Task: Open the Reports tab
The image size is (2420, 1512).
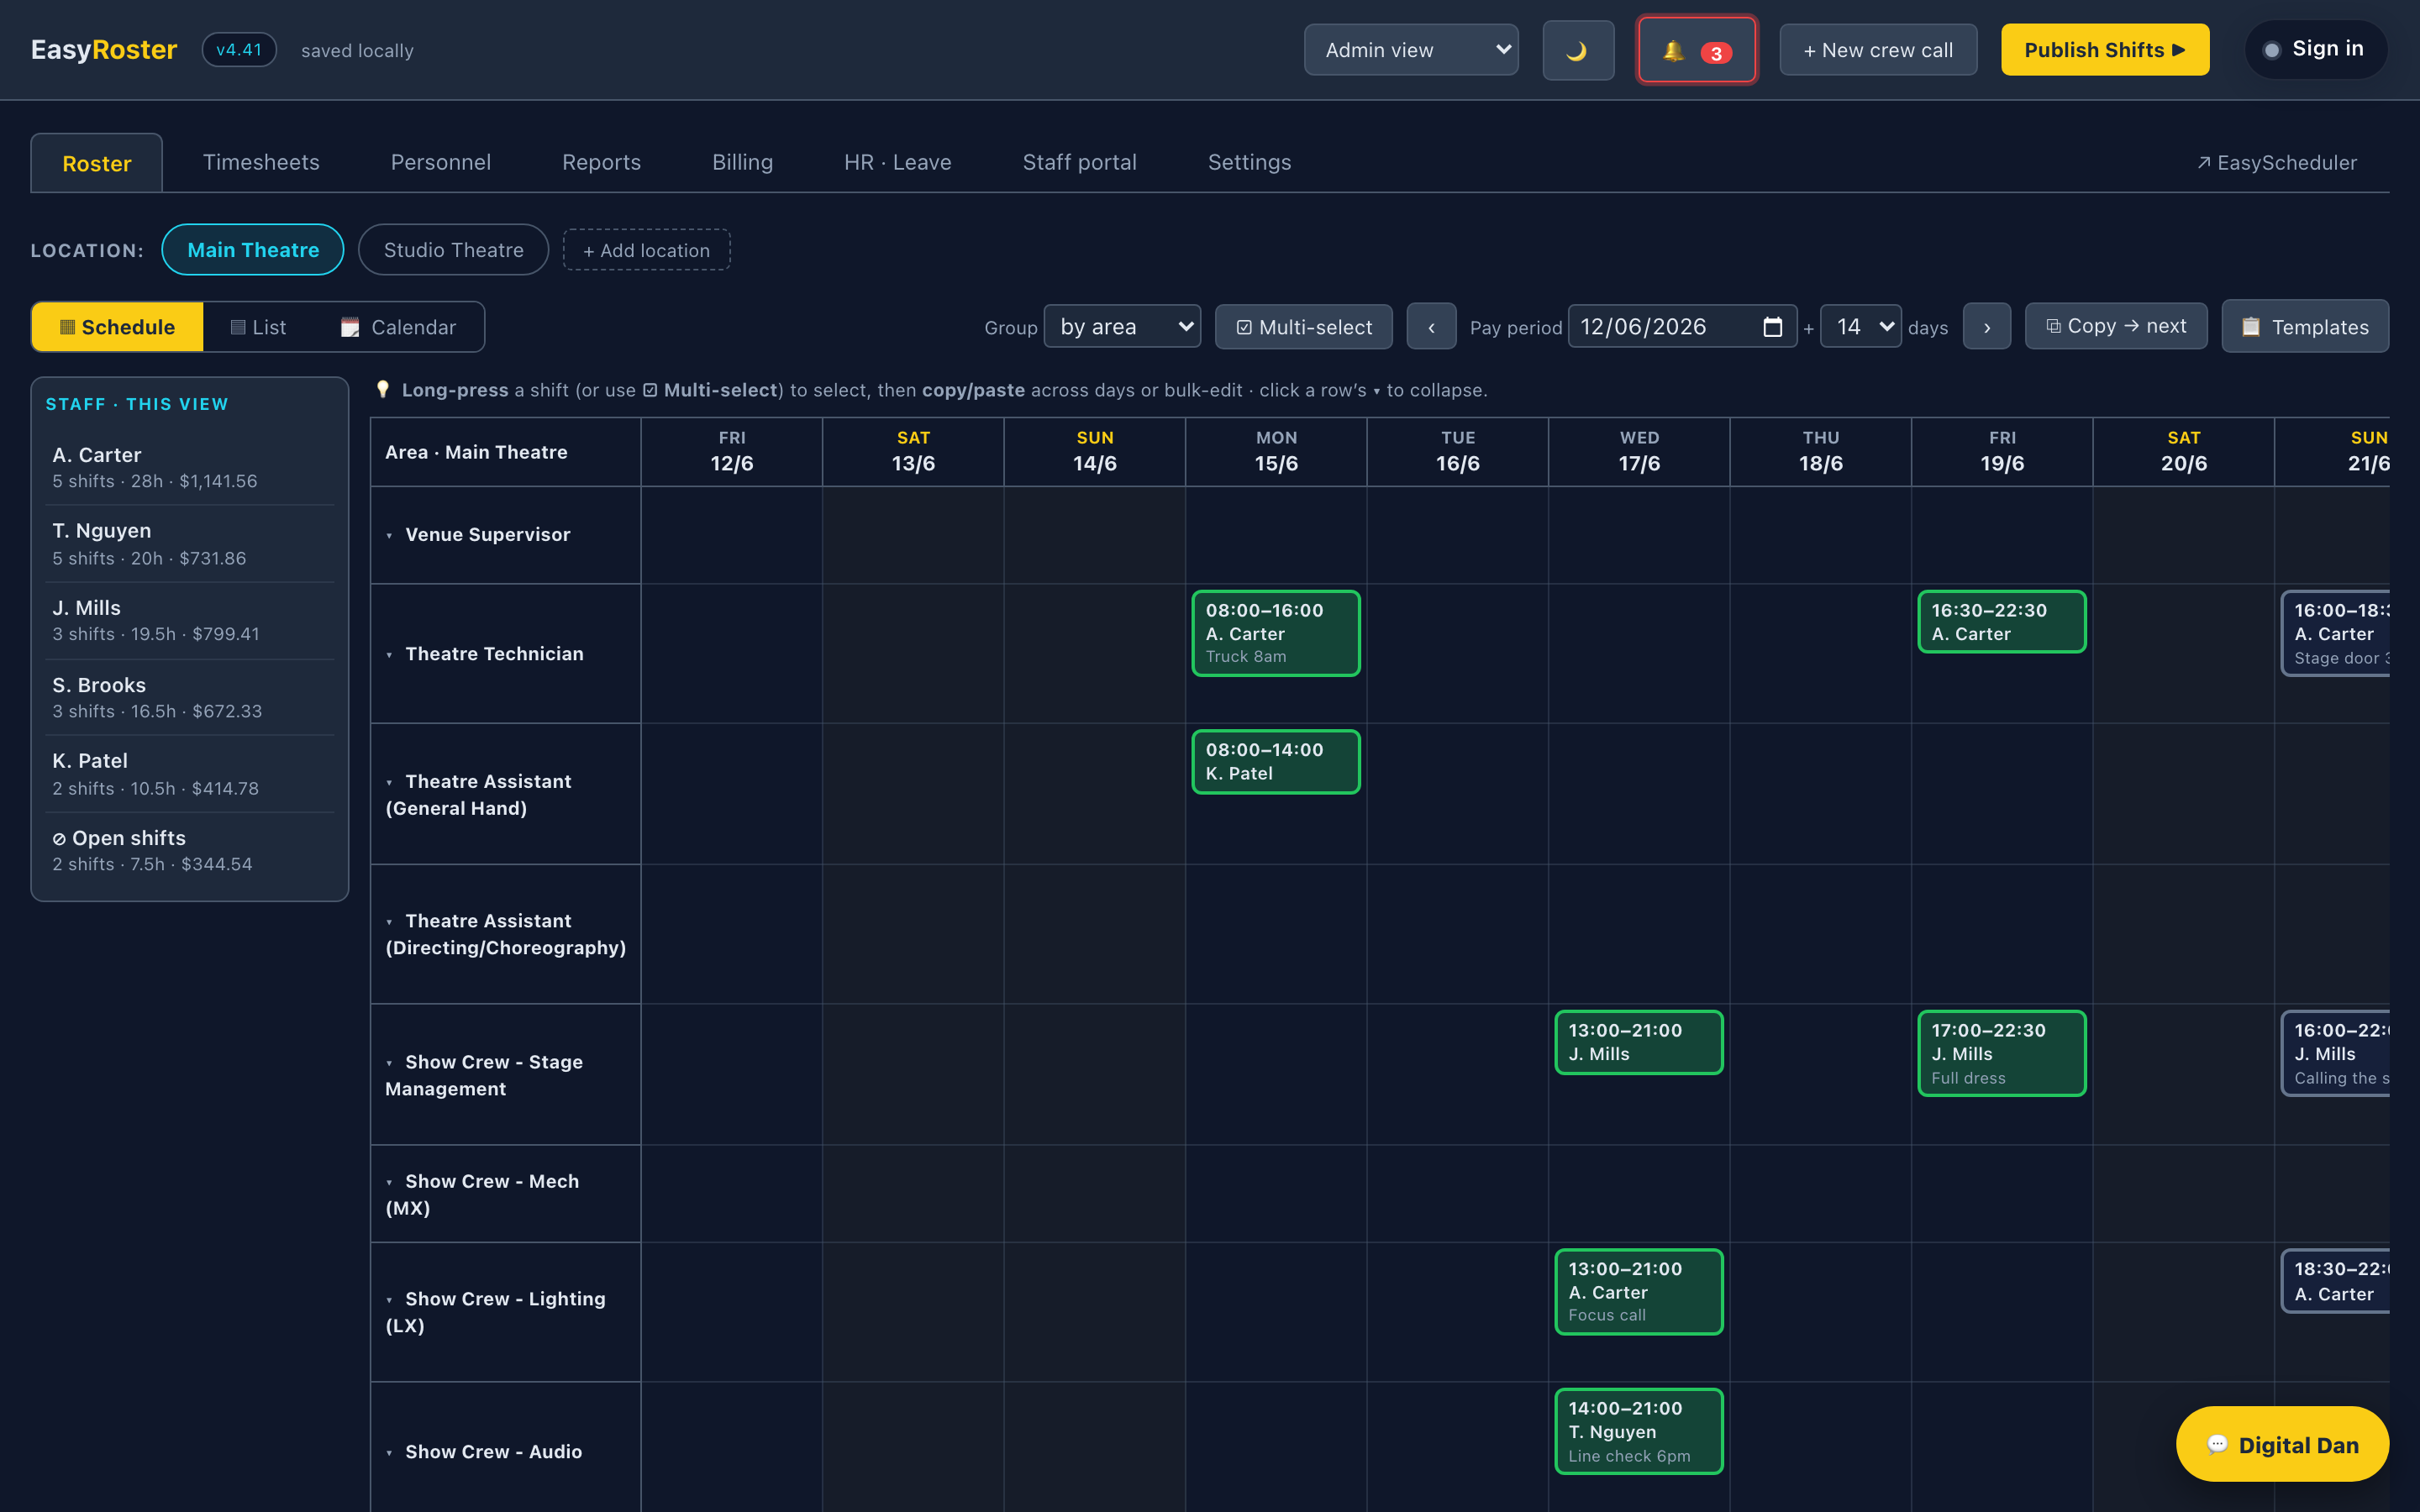Action: [601, 162]
